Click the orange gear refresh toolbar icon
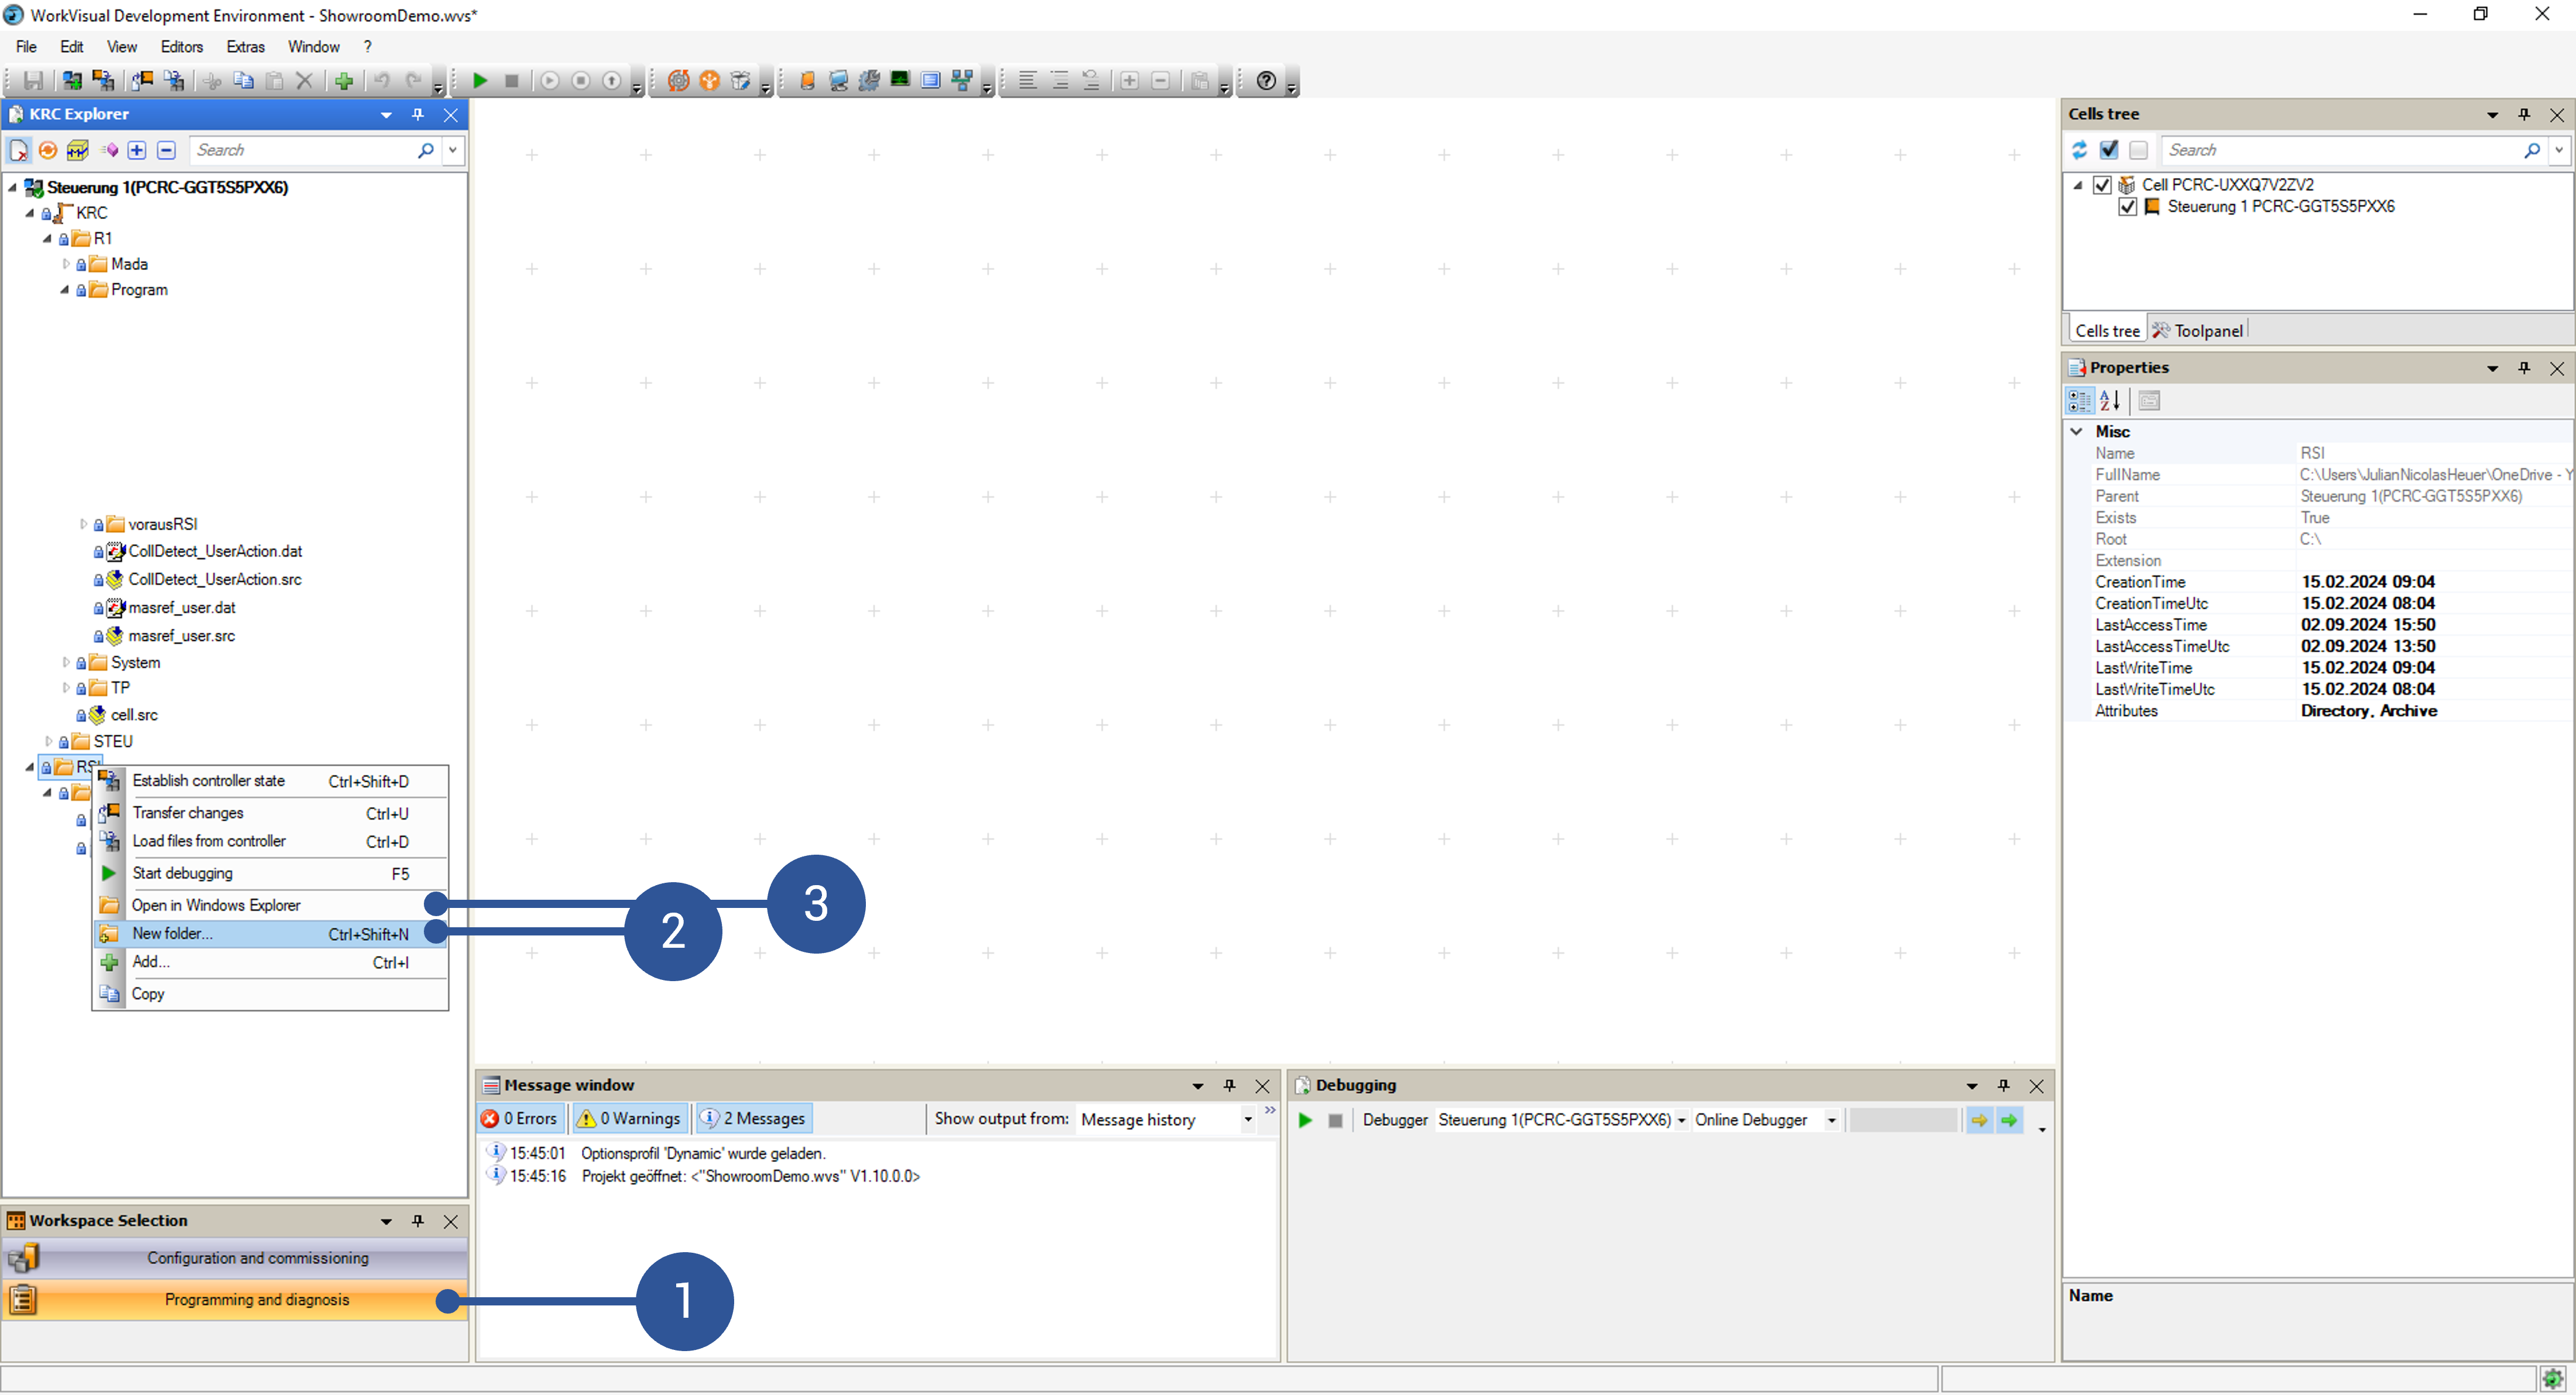The height and width of the screenshot is (1395, 2576). click(x=678, y=81)
